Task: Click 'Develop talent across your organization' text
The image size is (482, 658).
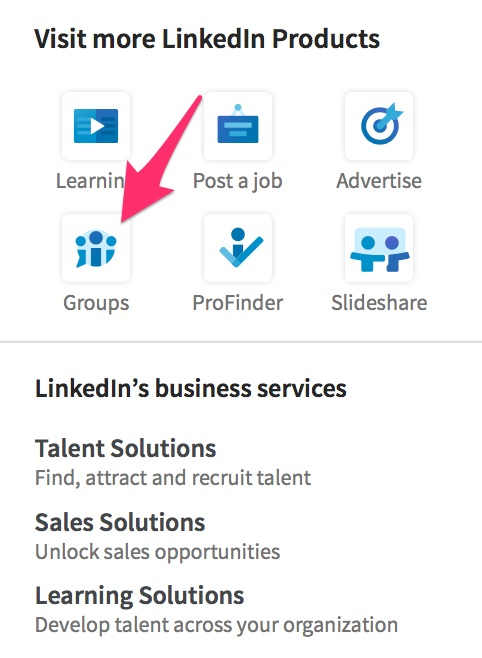Action: (216, 625)
